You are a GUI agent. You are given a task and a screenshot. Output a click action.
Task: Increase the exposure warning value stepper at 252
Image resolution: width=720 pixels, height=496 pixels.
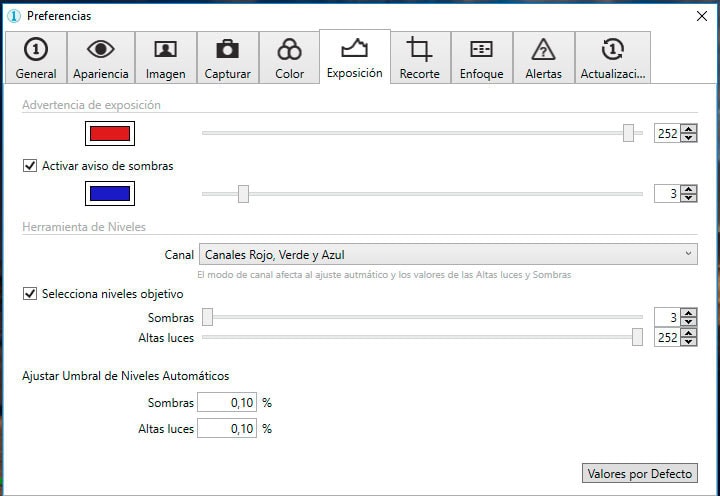[x=688, y=129]
